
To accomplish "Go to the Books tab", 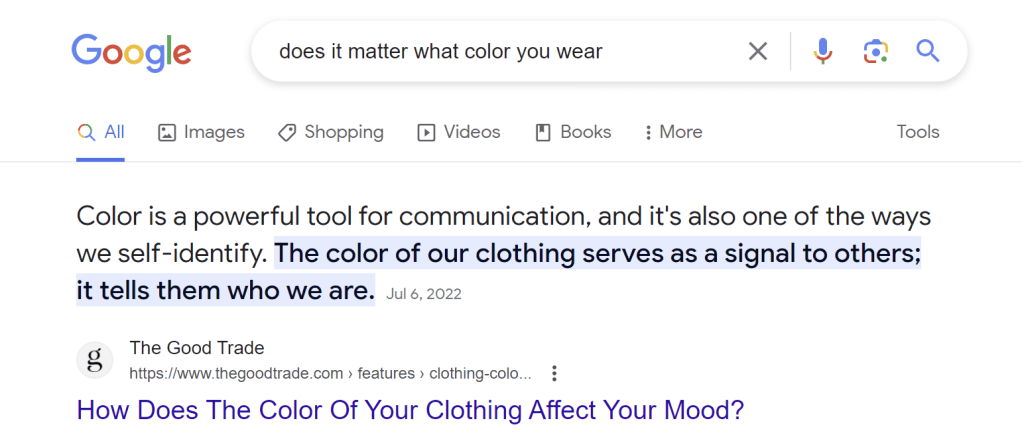I will pyautogui.click(x=573, y=132).
